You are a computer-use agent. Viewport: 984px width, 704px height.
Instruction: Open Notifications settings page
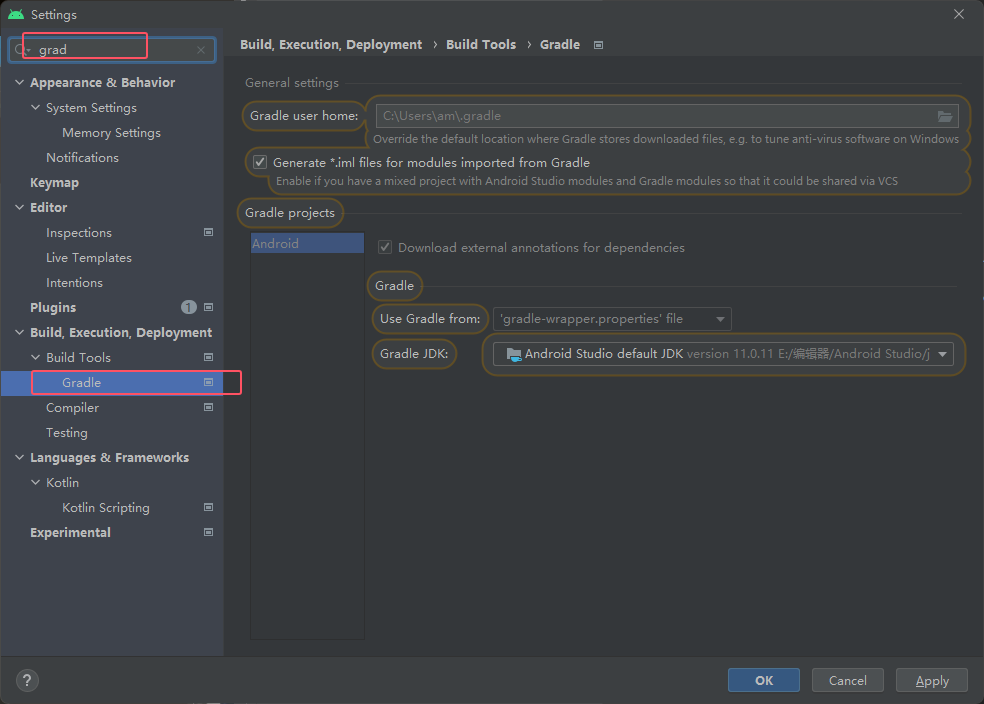tap(82, 157)
